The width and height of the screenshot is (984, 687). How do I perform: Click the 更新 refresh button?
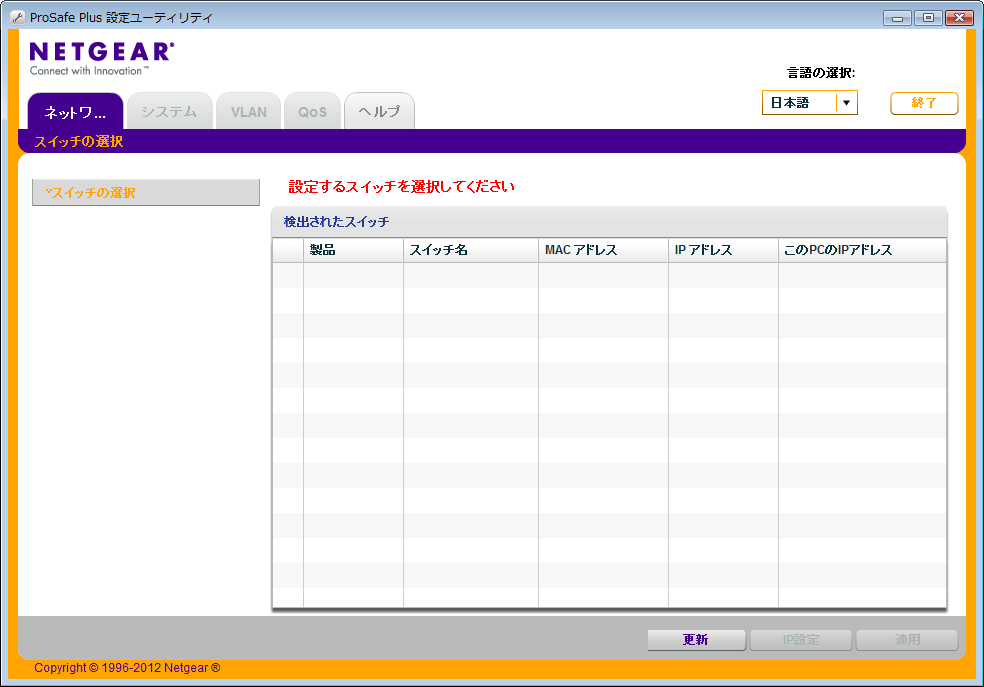tap(697, 640)
